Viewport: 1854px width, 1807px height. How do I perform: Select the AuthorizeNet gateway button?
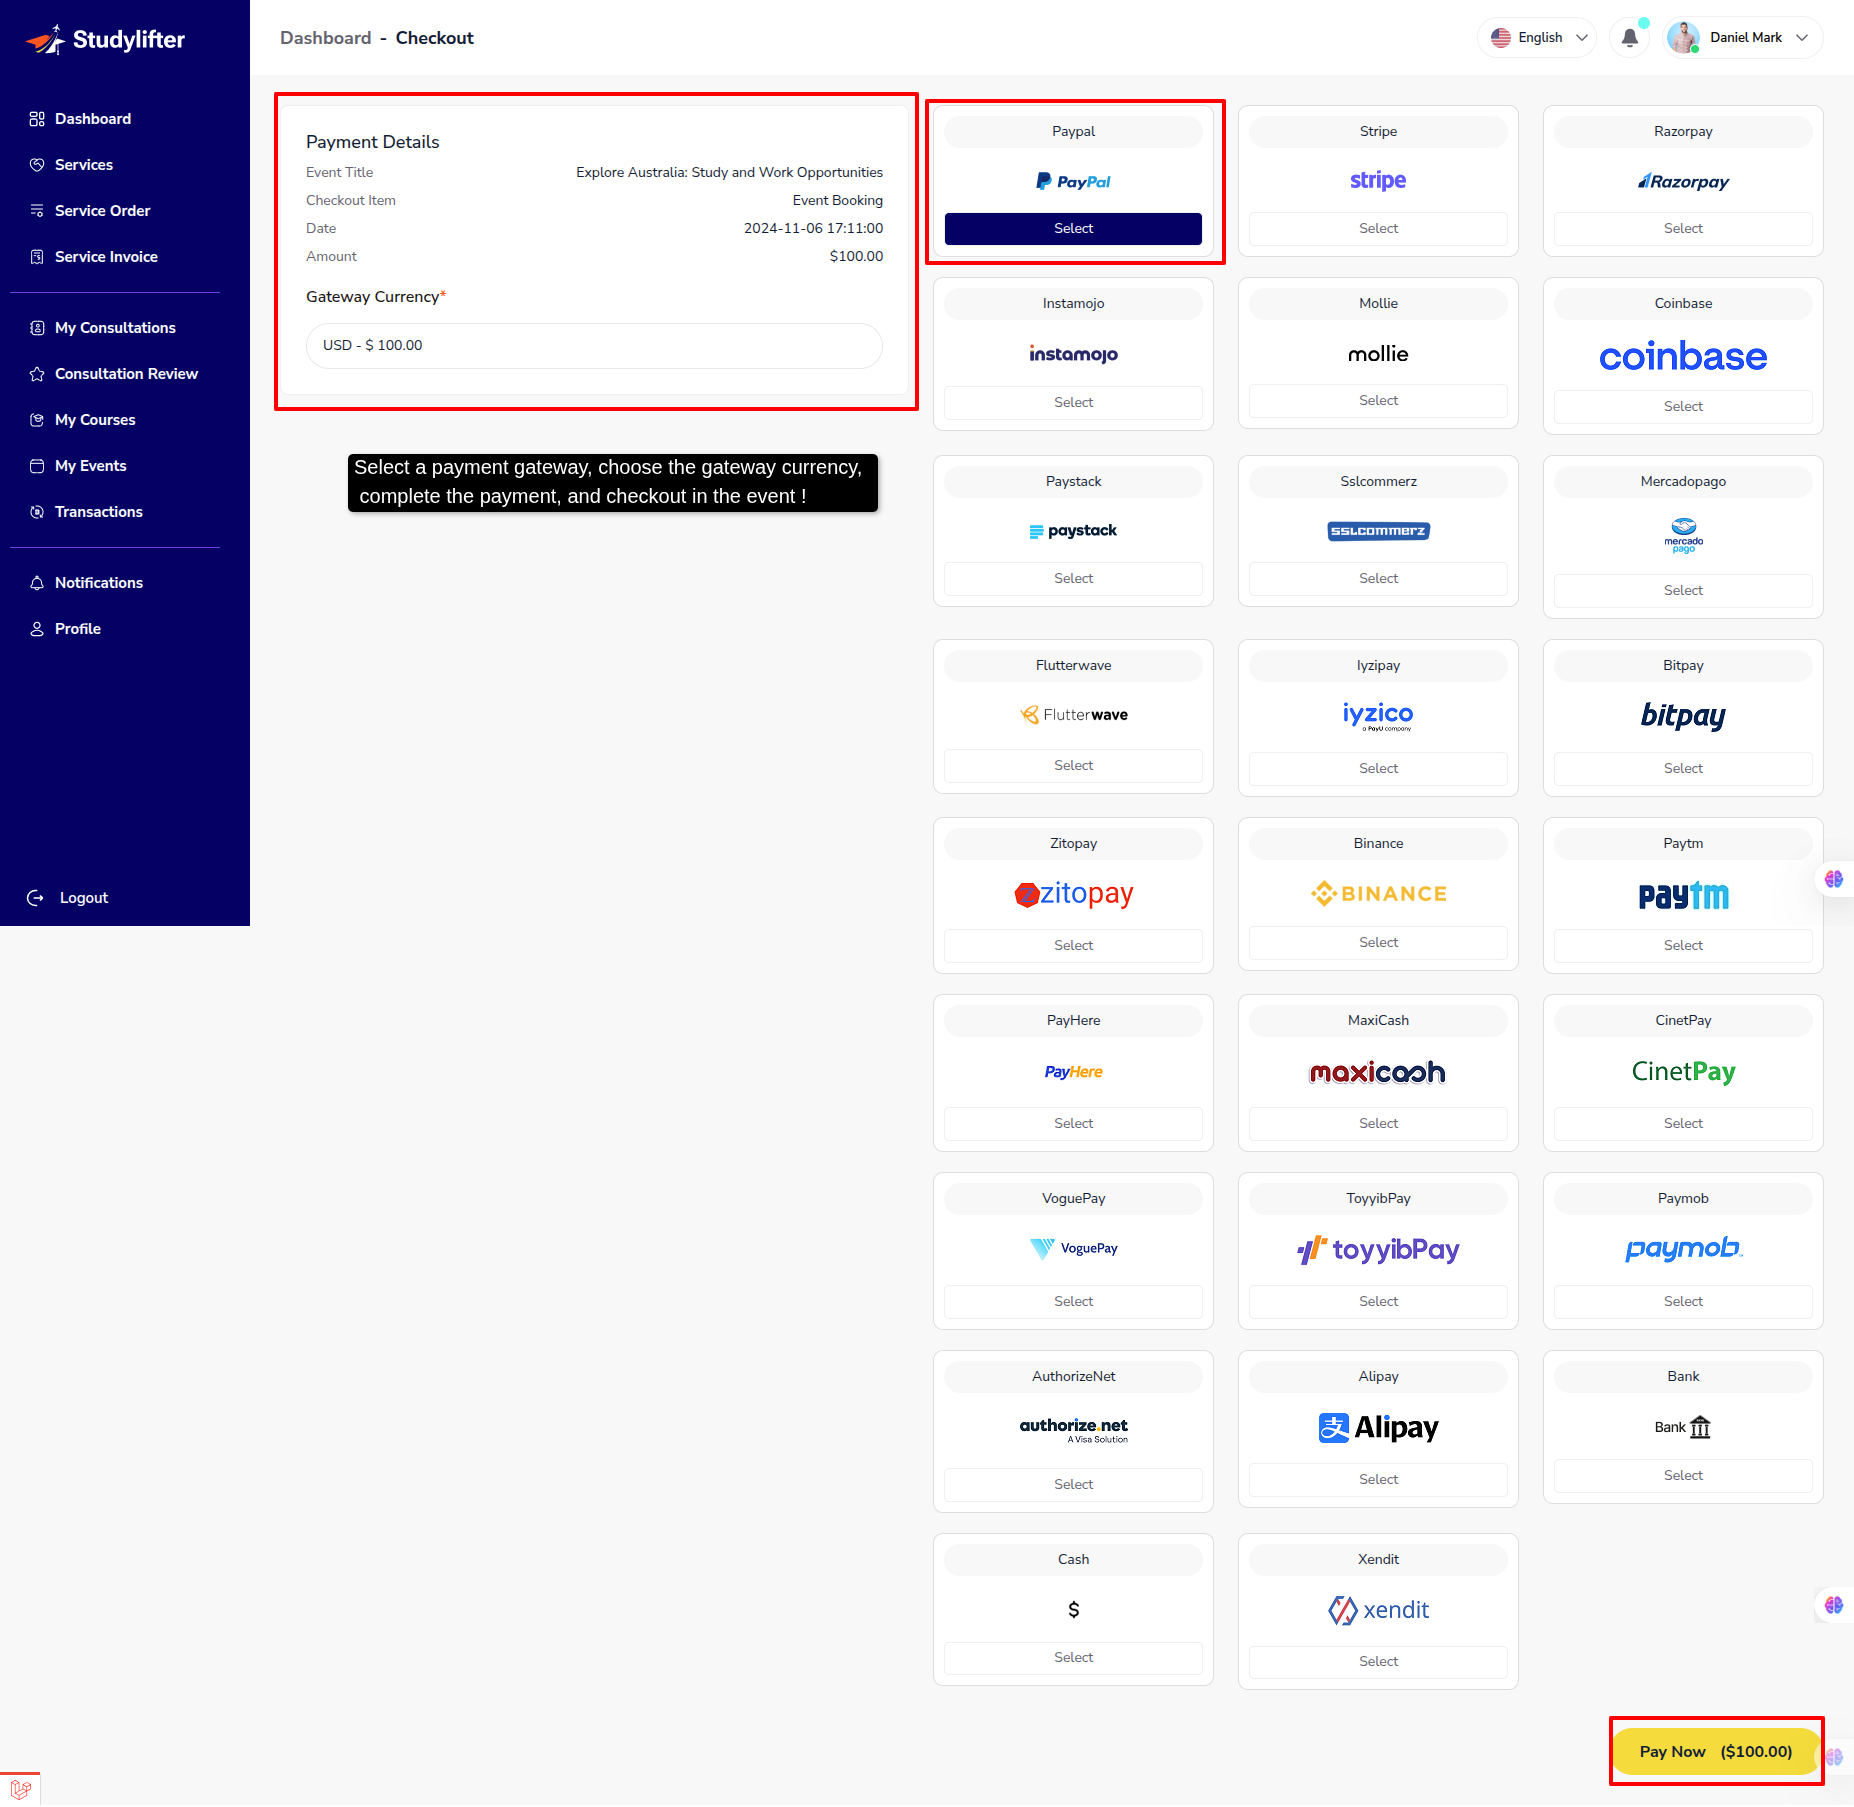point(1073,1485)
